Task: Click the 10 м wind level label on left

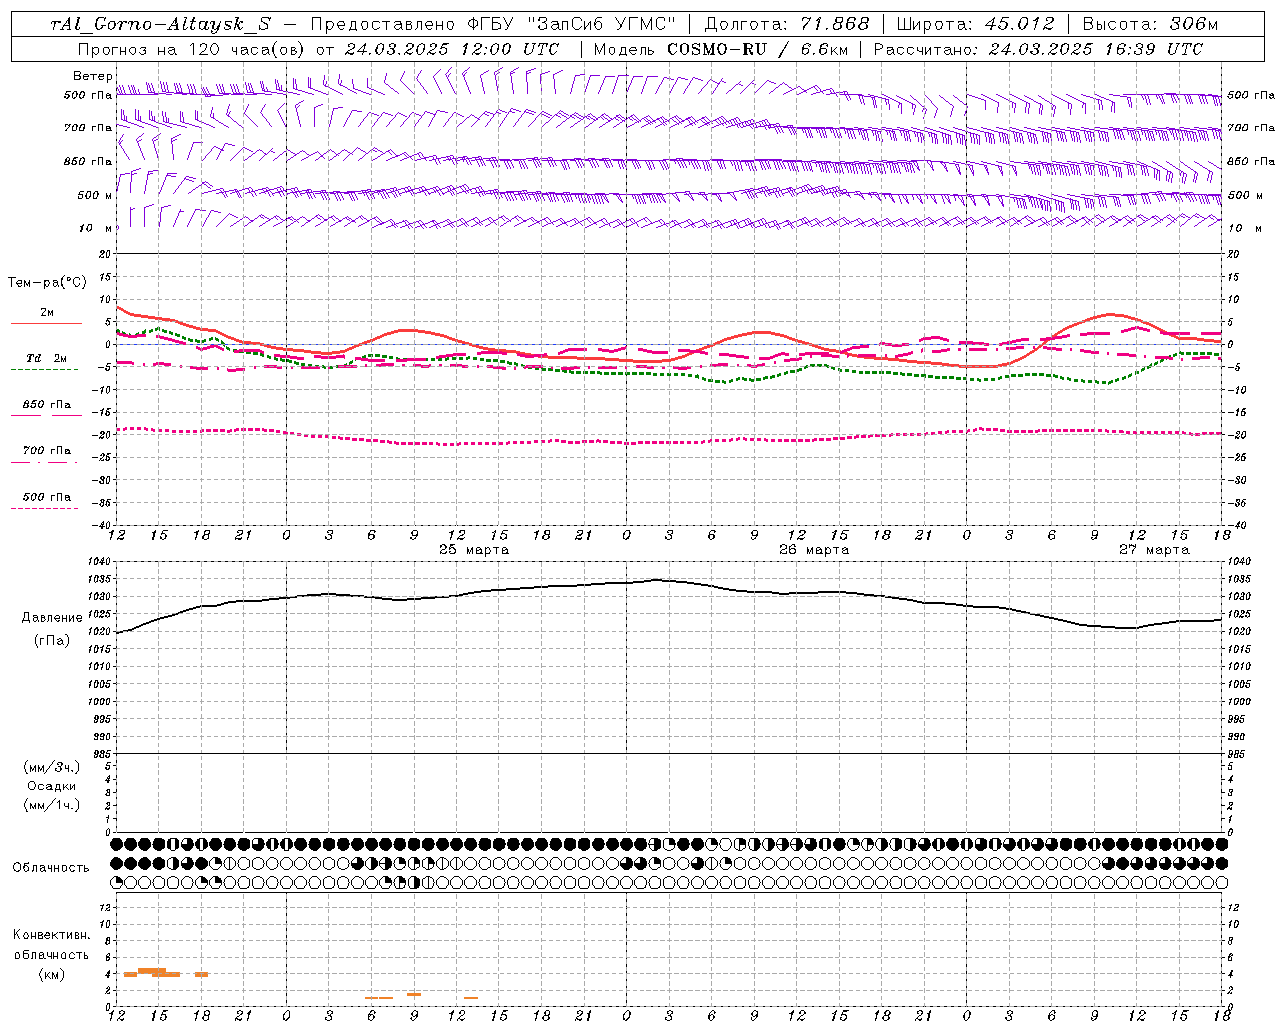Action: point(95,228)
